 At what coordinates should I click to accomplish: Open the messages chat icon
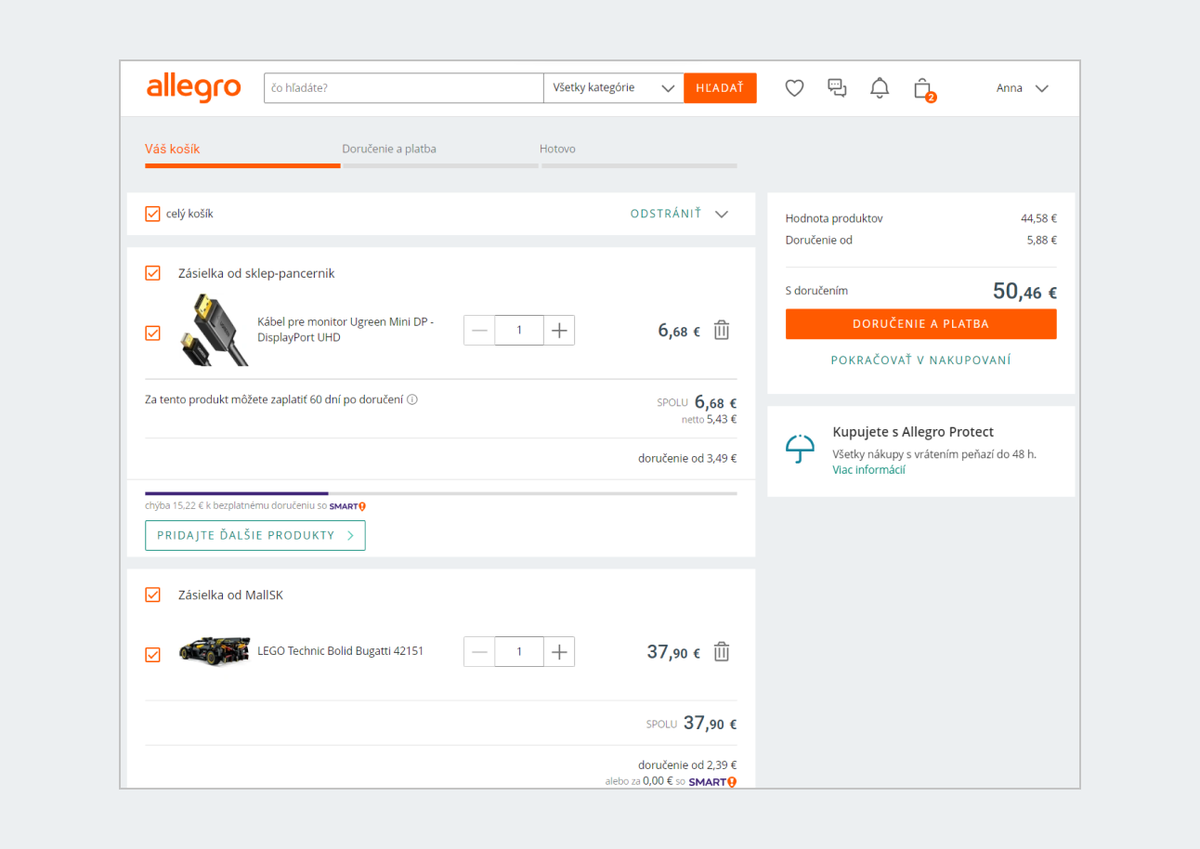837,88
